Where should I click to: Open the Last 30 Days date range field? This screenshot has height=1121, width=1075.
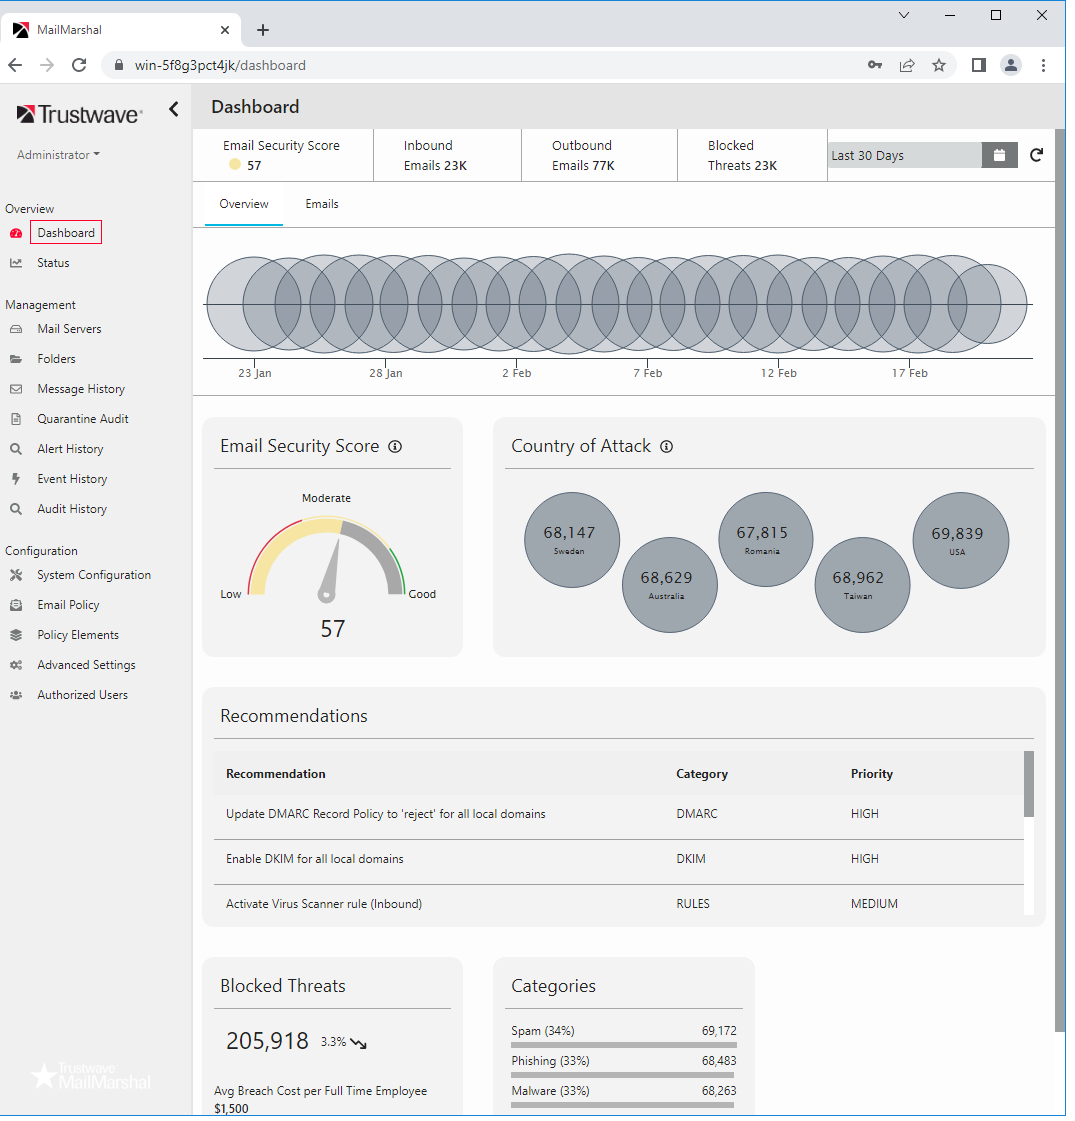point(904,156)
